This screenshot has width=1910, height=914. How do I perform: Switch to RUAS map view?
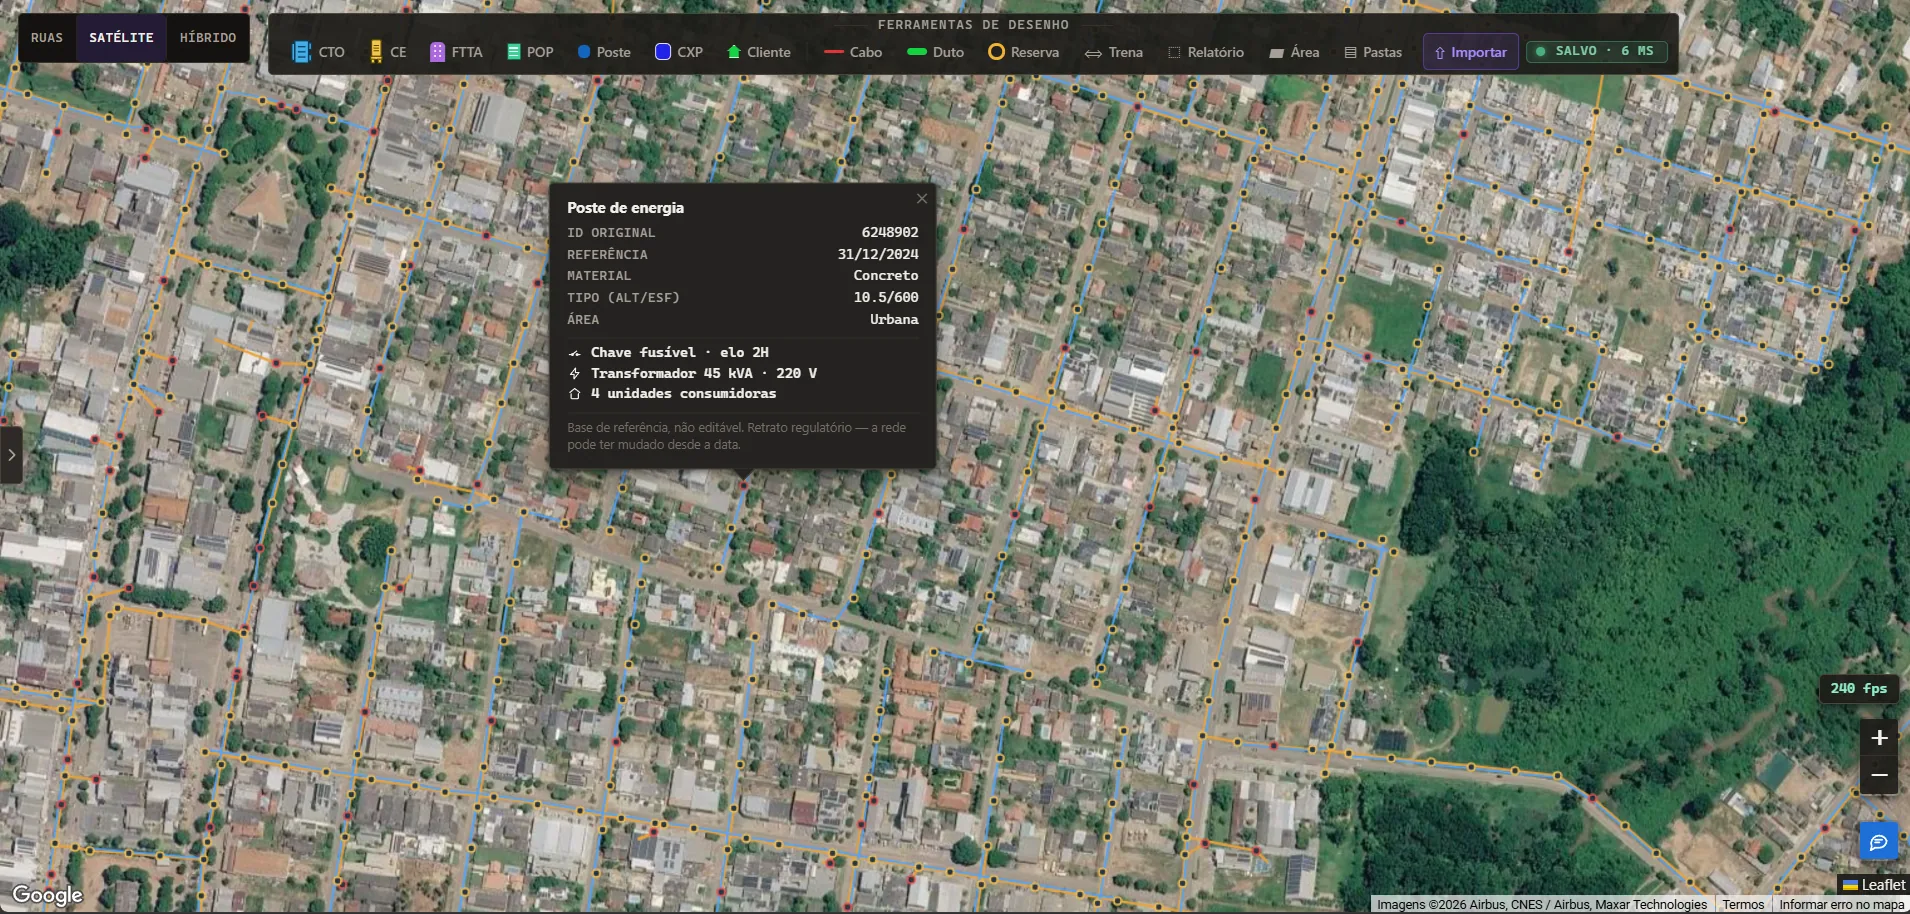47,38
